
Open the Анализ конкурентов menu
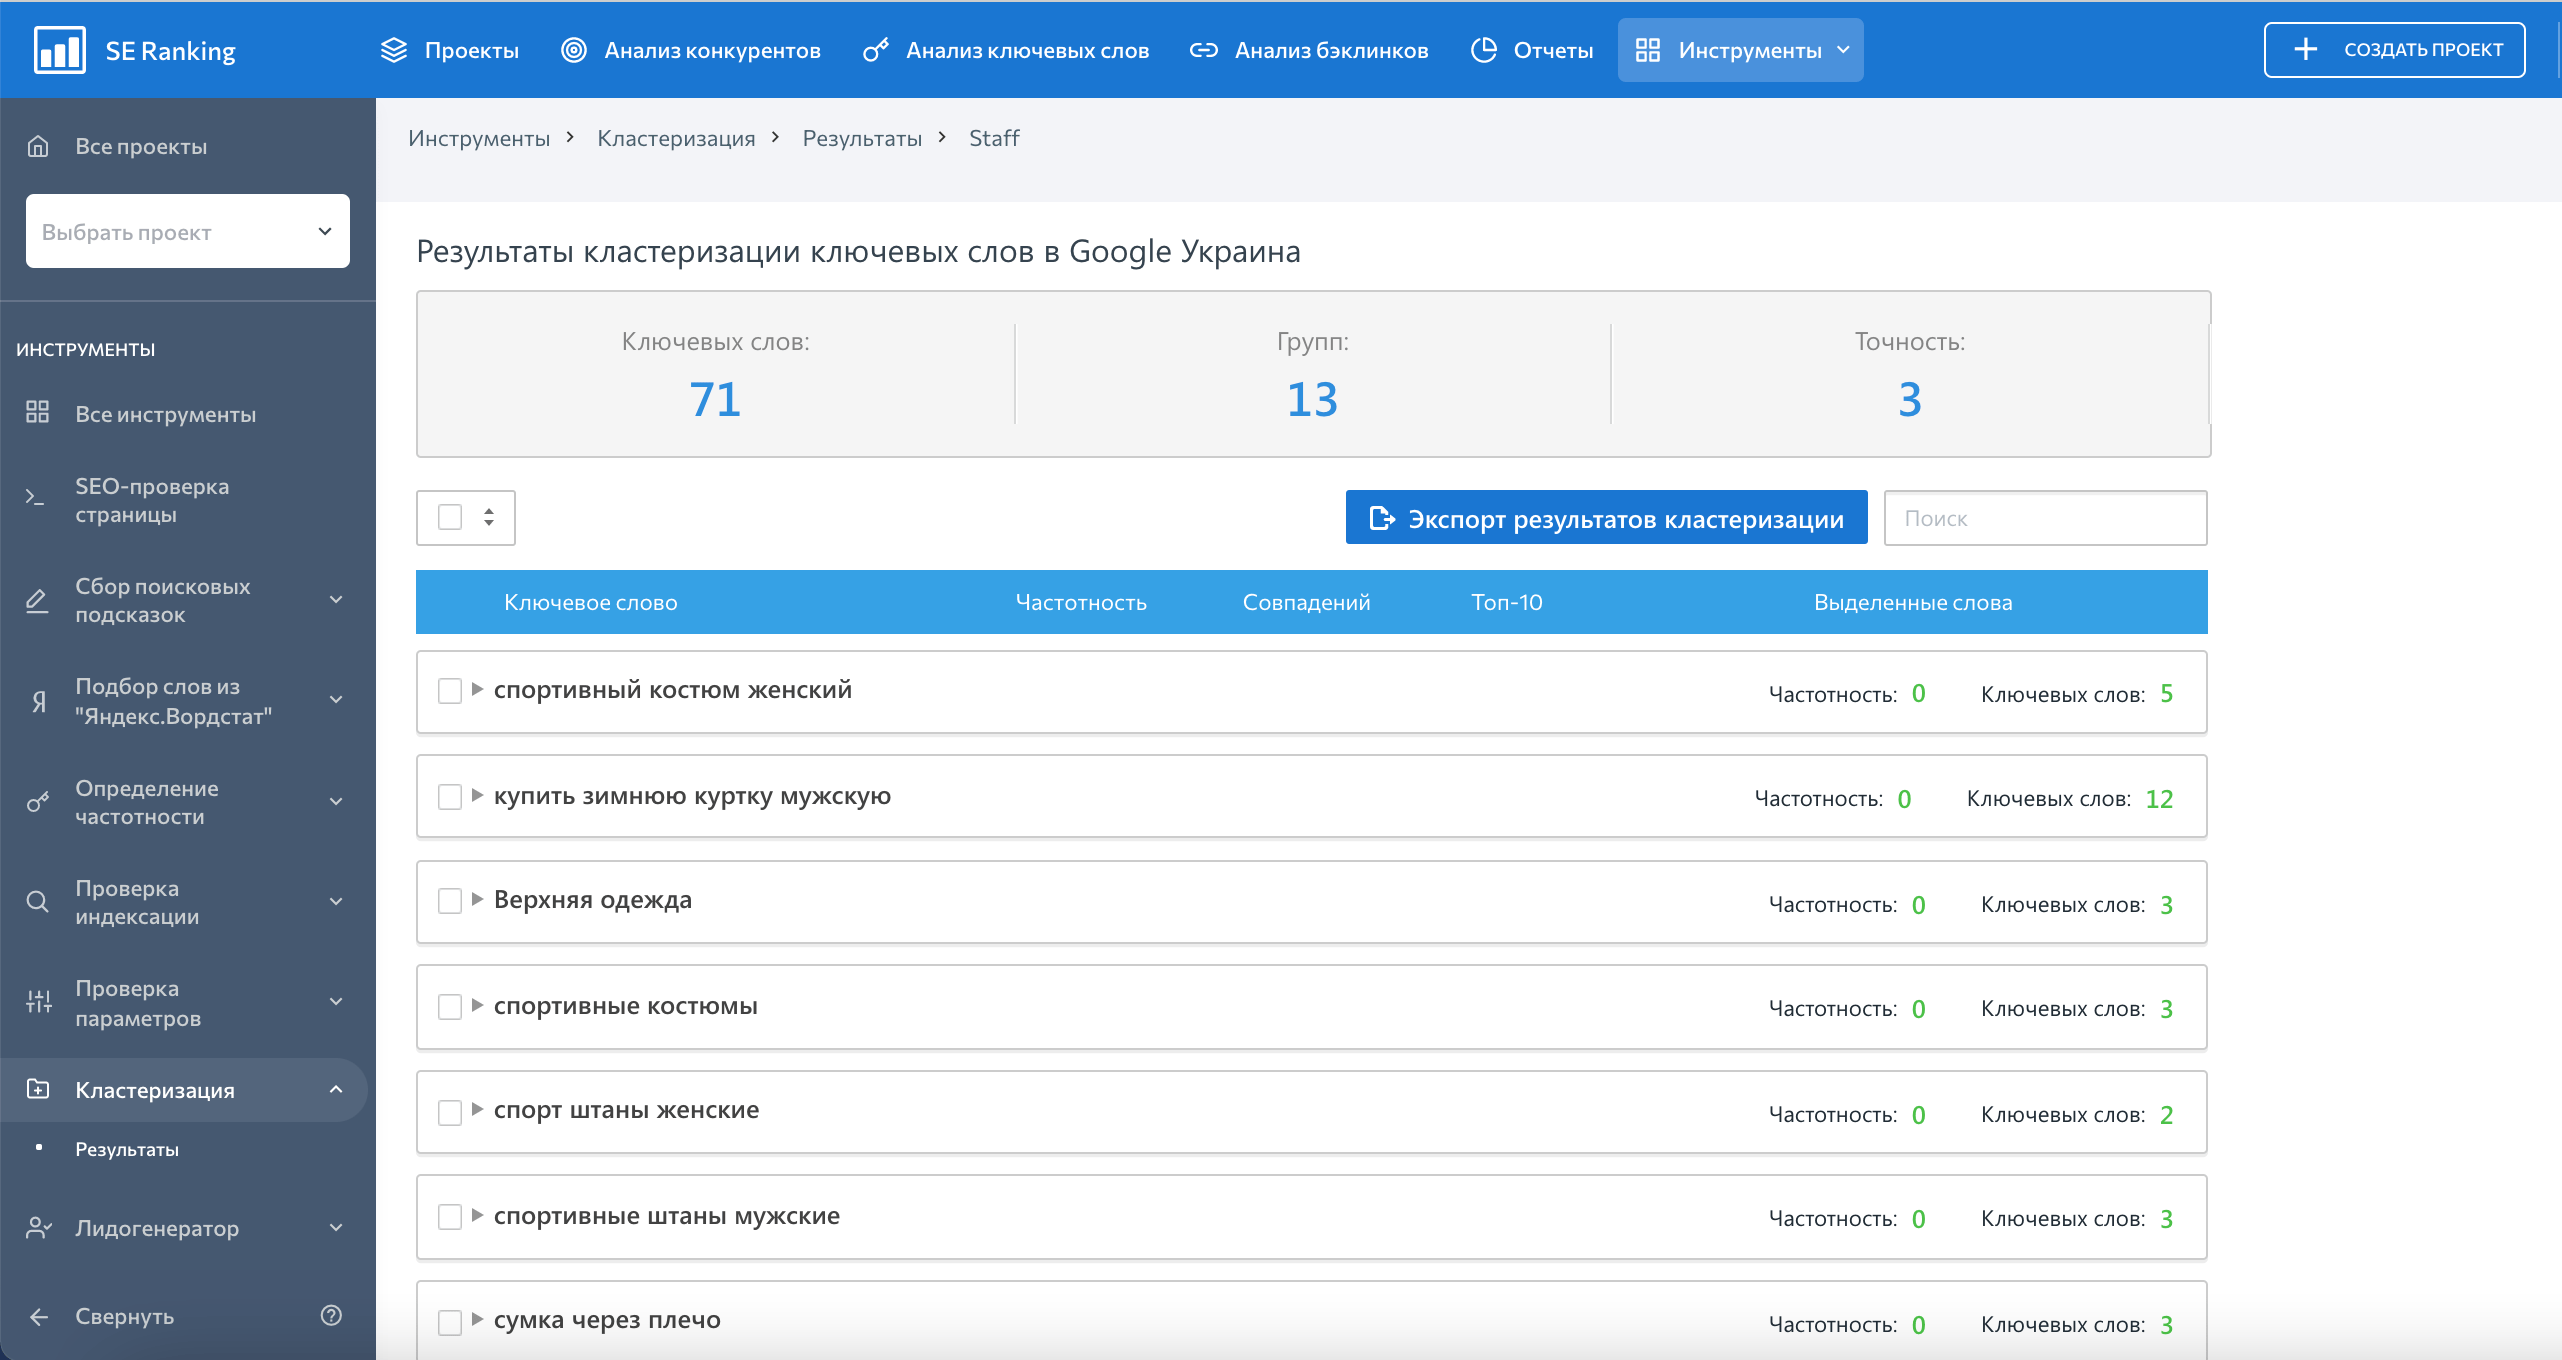point(691,50)
